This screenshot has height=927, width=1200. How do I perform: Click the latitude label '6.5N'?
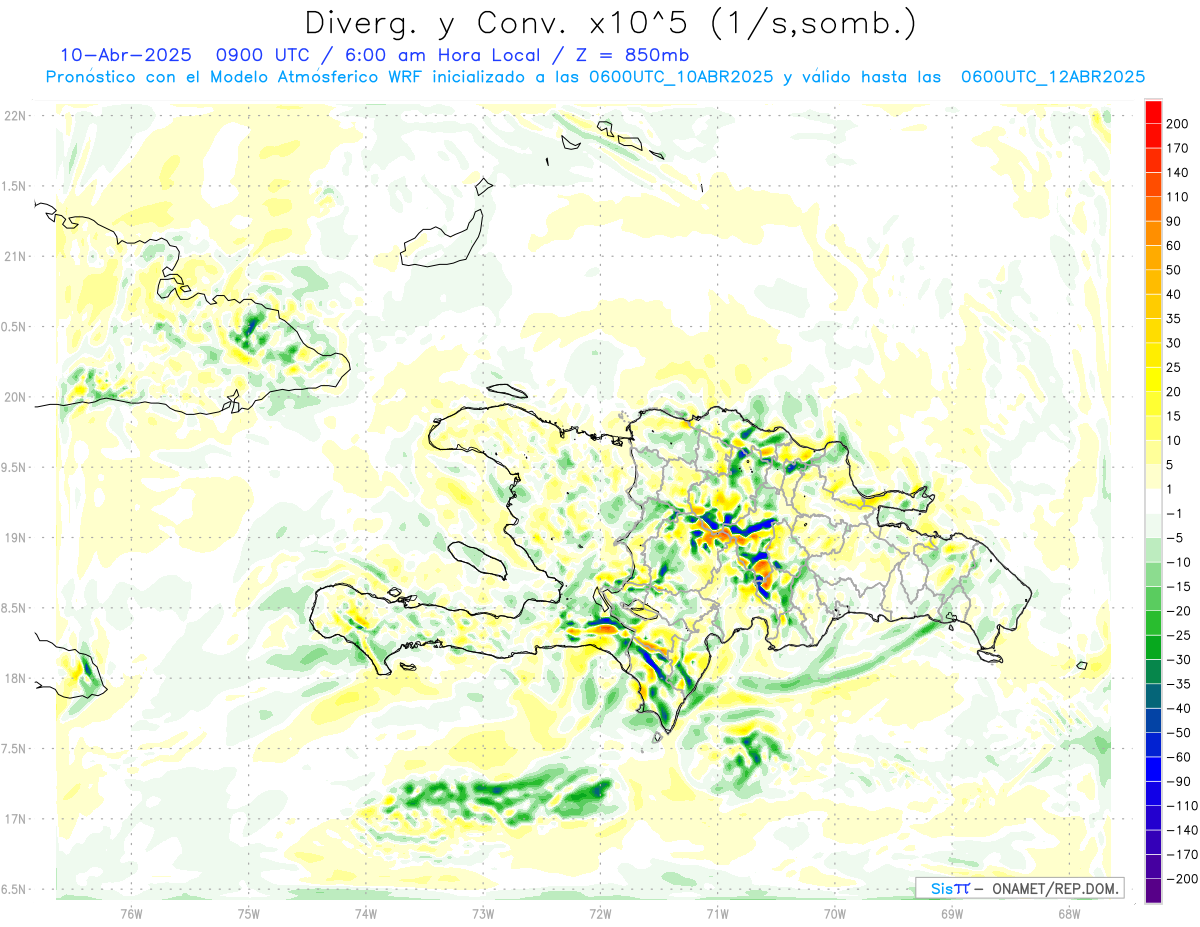click(14, 890)
